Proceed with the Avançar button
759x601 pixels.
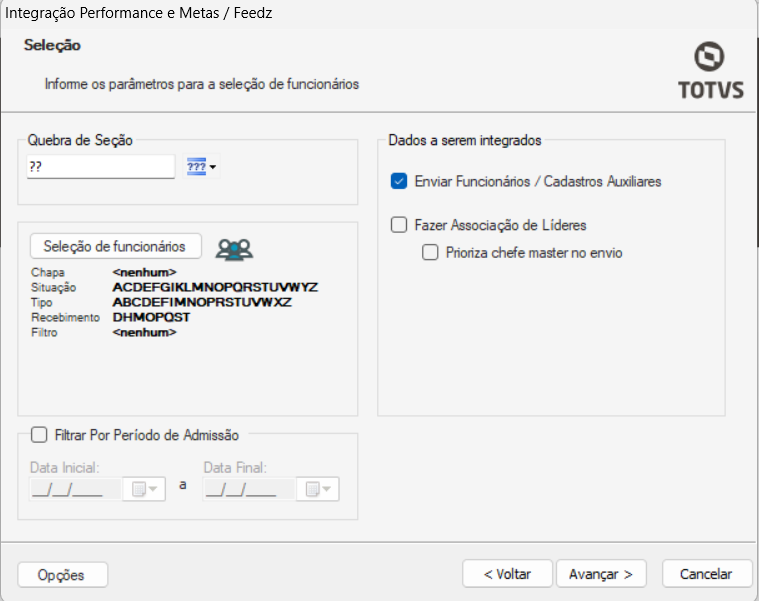(x=601, y=574)
